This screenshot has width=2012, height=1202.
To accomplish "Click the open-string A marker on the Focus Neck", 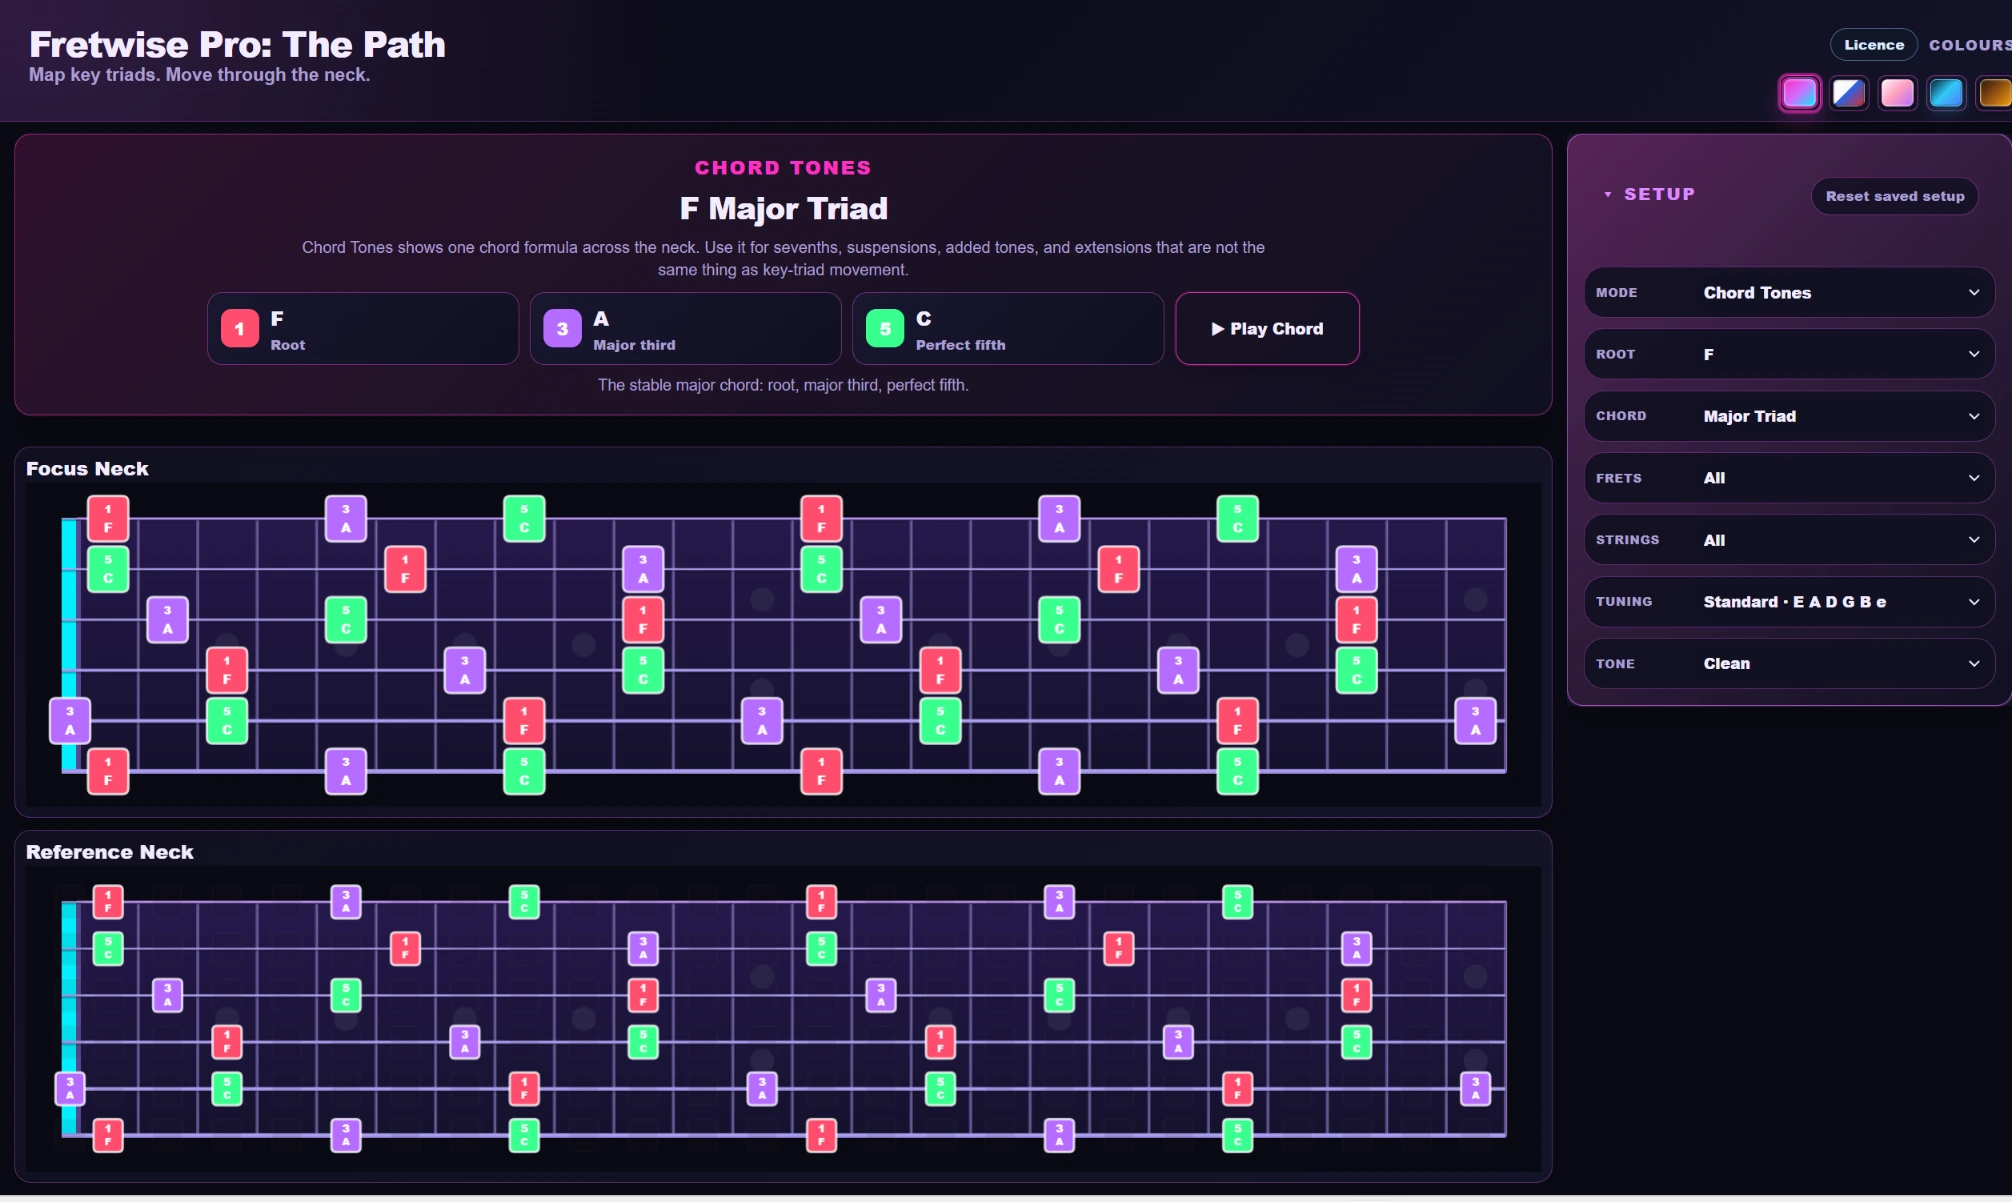I will click(70, 720).
